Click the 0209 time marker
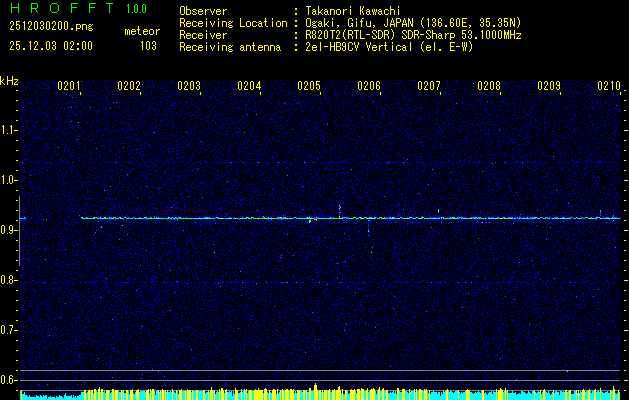The width and height of the screenshot is (629, 400). [549, 86]
